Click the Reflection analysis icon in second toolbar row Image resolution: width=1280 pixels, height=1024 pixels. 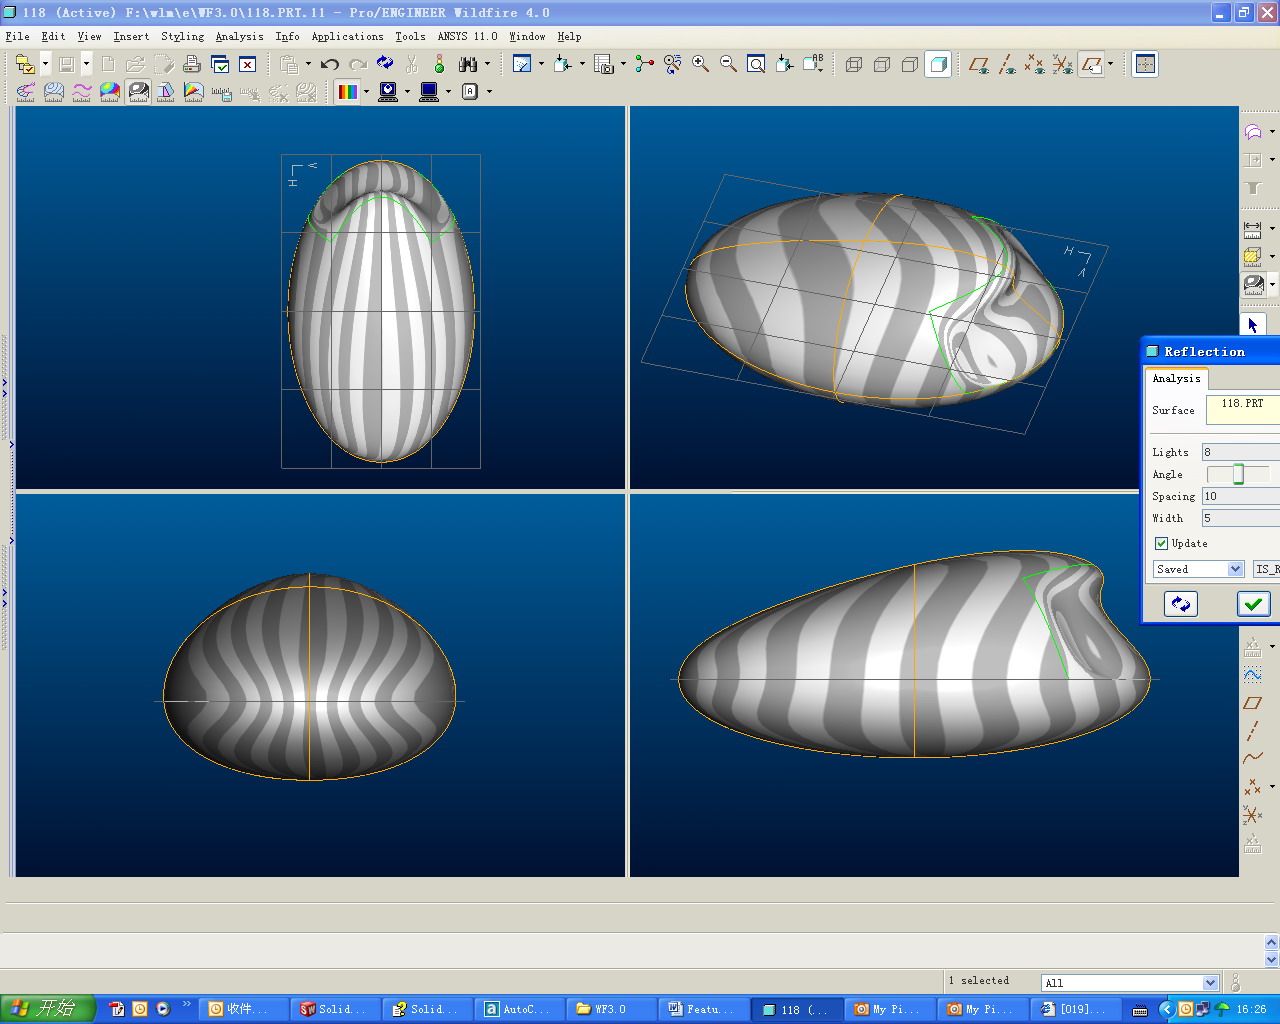pos(138,92)
